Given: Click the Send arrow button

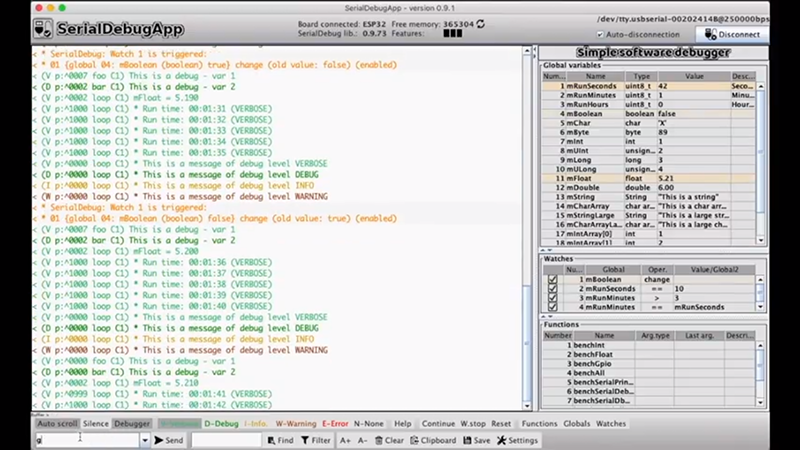Looking at the screenshot, I should coord(168,440).
